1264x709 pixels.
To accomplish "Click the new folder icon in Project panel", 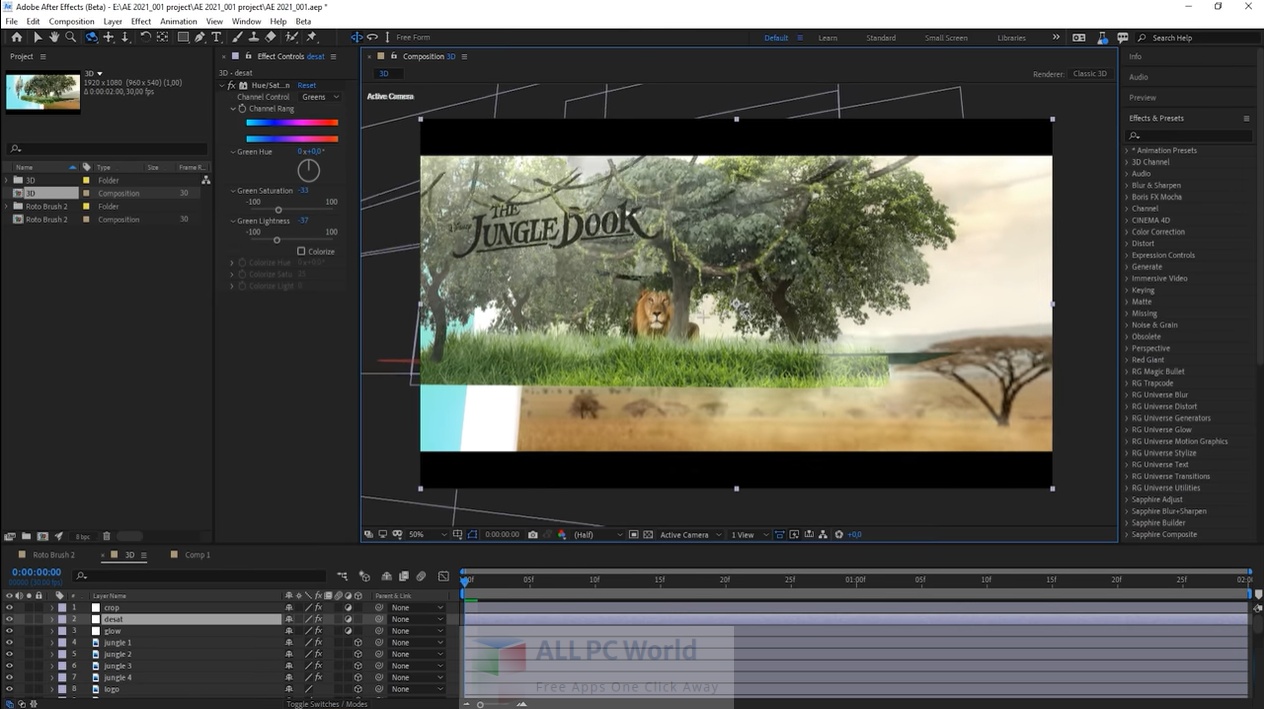I will coord(26,536).
